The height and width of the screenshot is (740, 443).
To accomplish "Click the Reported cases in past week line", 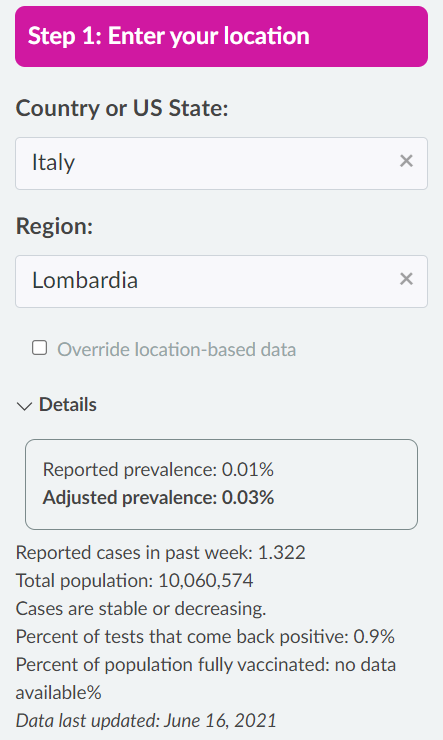I will point(161,553).
